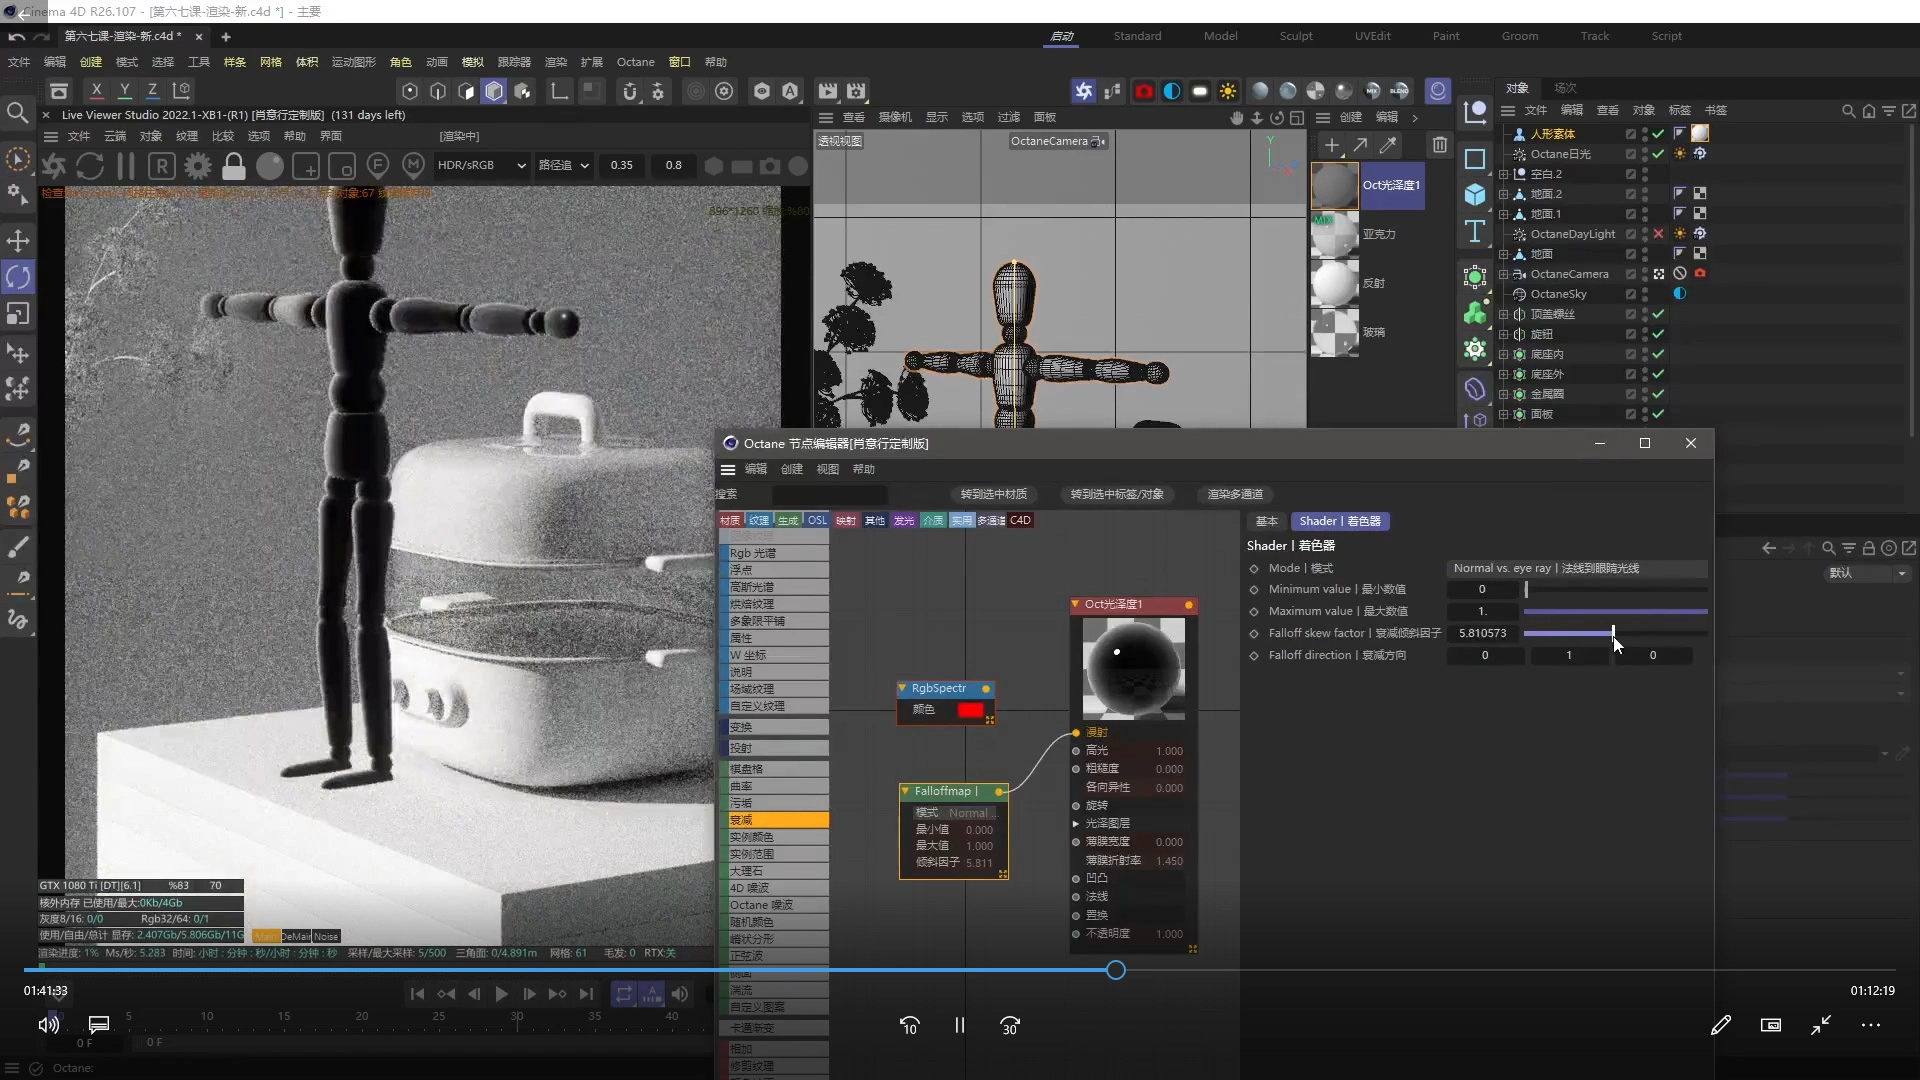Expand the OctaneCamera tree item
Image resolution: width=1920 pixels, height=1080 pixels.
(x=1503, y=274)
